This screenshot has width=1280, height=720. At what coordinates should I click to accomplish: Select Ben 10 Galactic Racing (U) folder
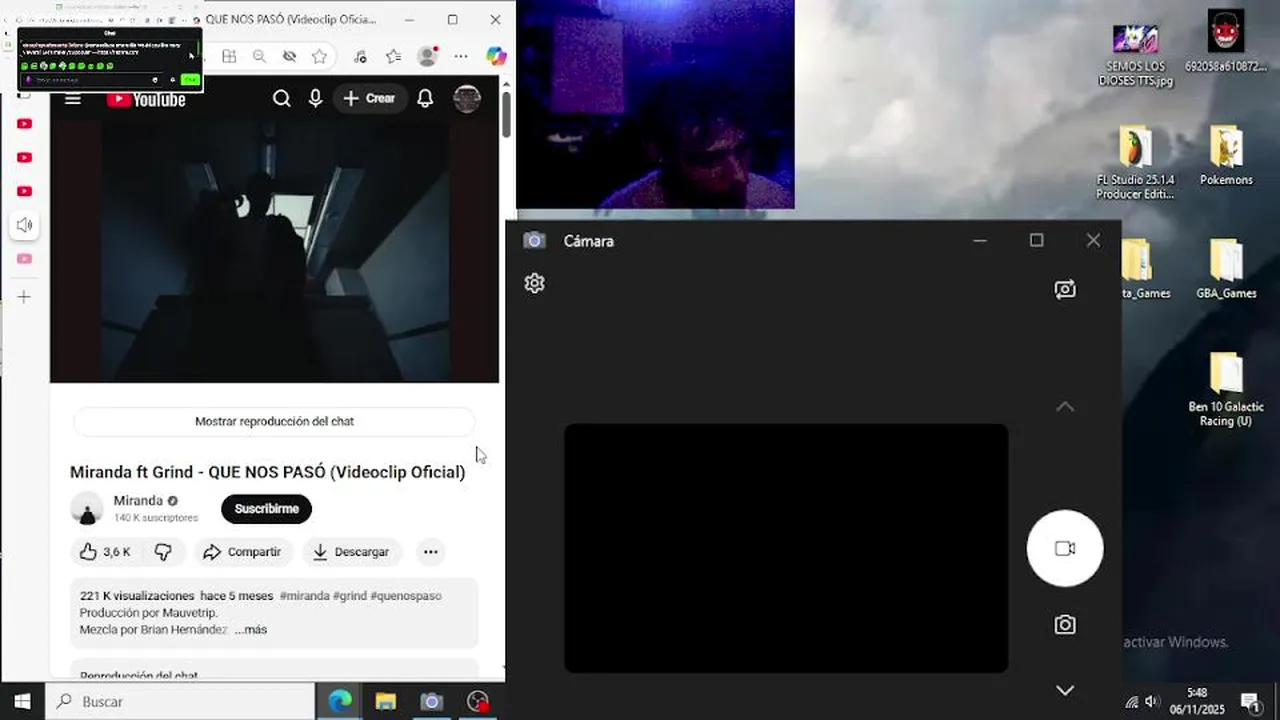pos(1226,390)
